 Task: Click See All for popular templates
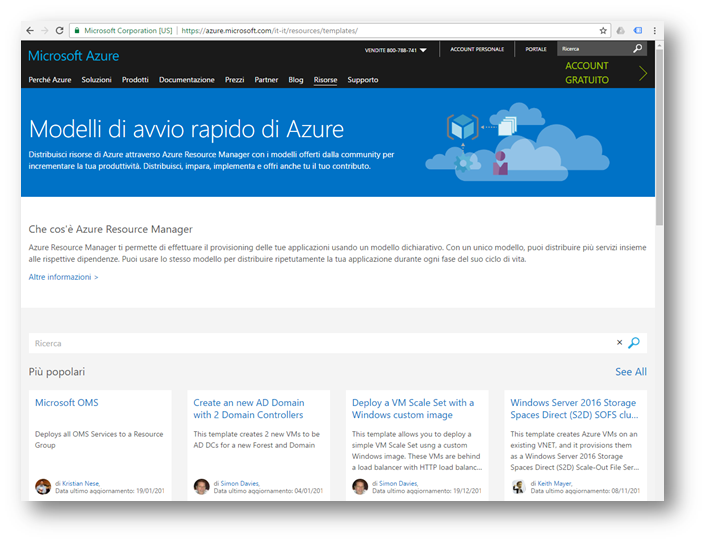pos(631,371)
